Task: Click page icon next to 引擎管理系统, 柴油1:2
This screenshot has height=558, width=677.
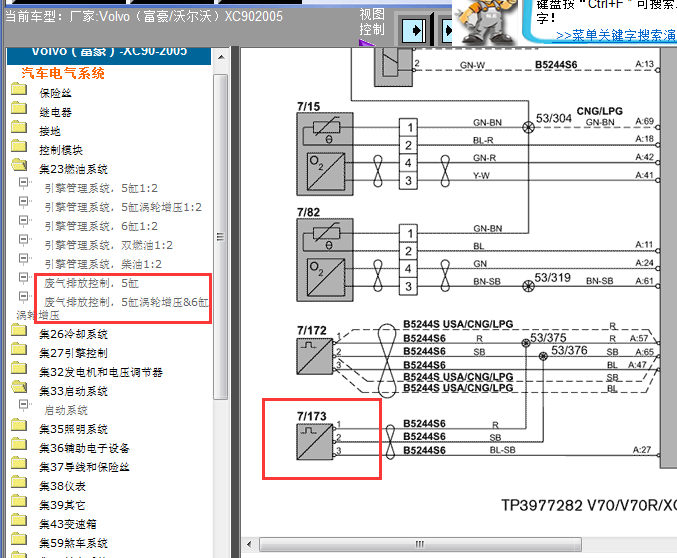Action: click(24, 259)
